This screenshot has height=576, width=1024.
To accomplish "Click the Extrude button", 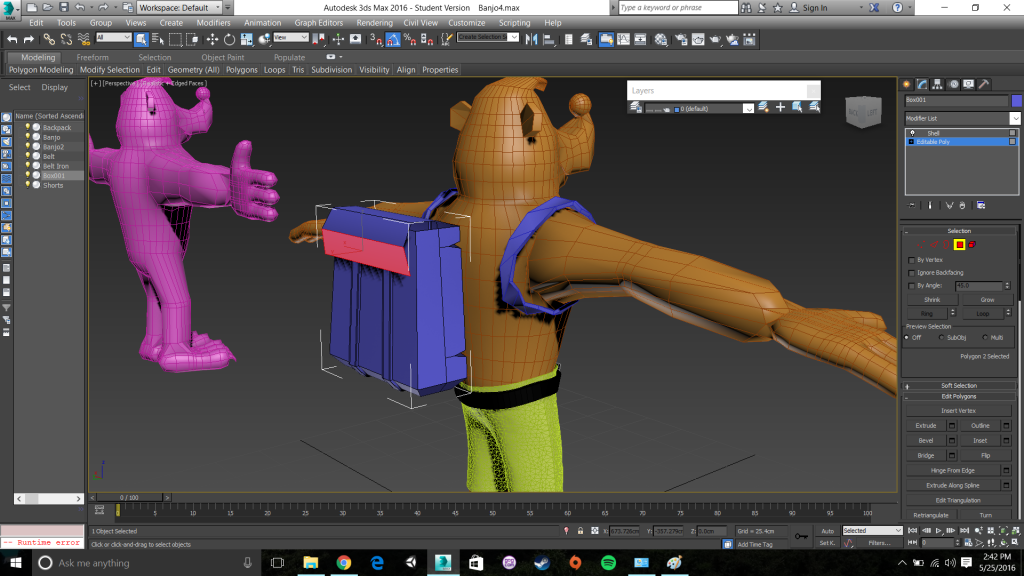I will (x=926, y=425).
